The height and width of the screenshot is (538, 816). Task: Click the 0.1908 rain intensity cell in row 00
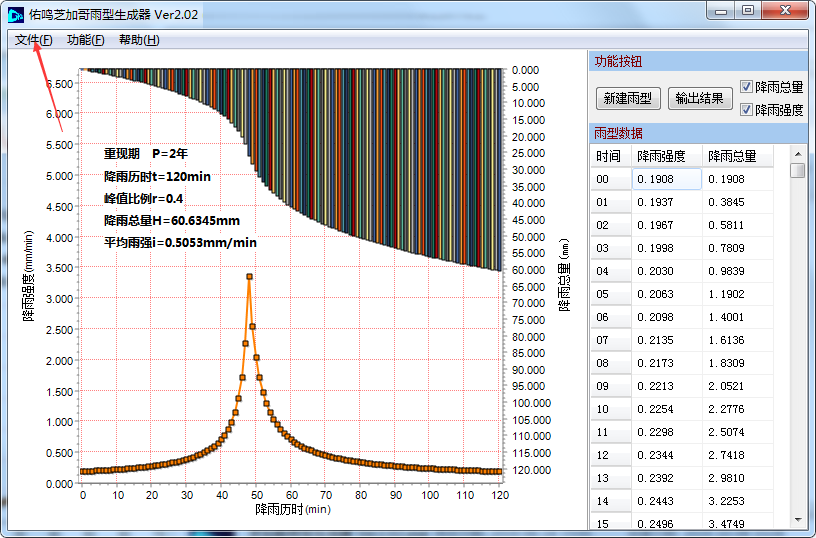click(665, 179)
